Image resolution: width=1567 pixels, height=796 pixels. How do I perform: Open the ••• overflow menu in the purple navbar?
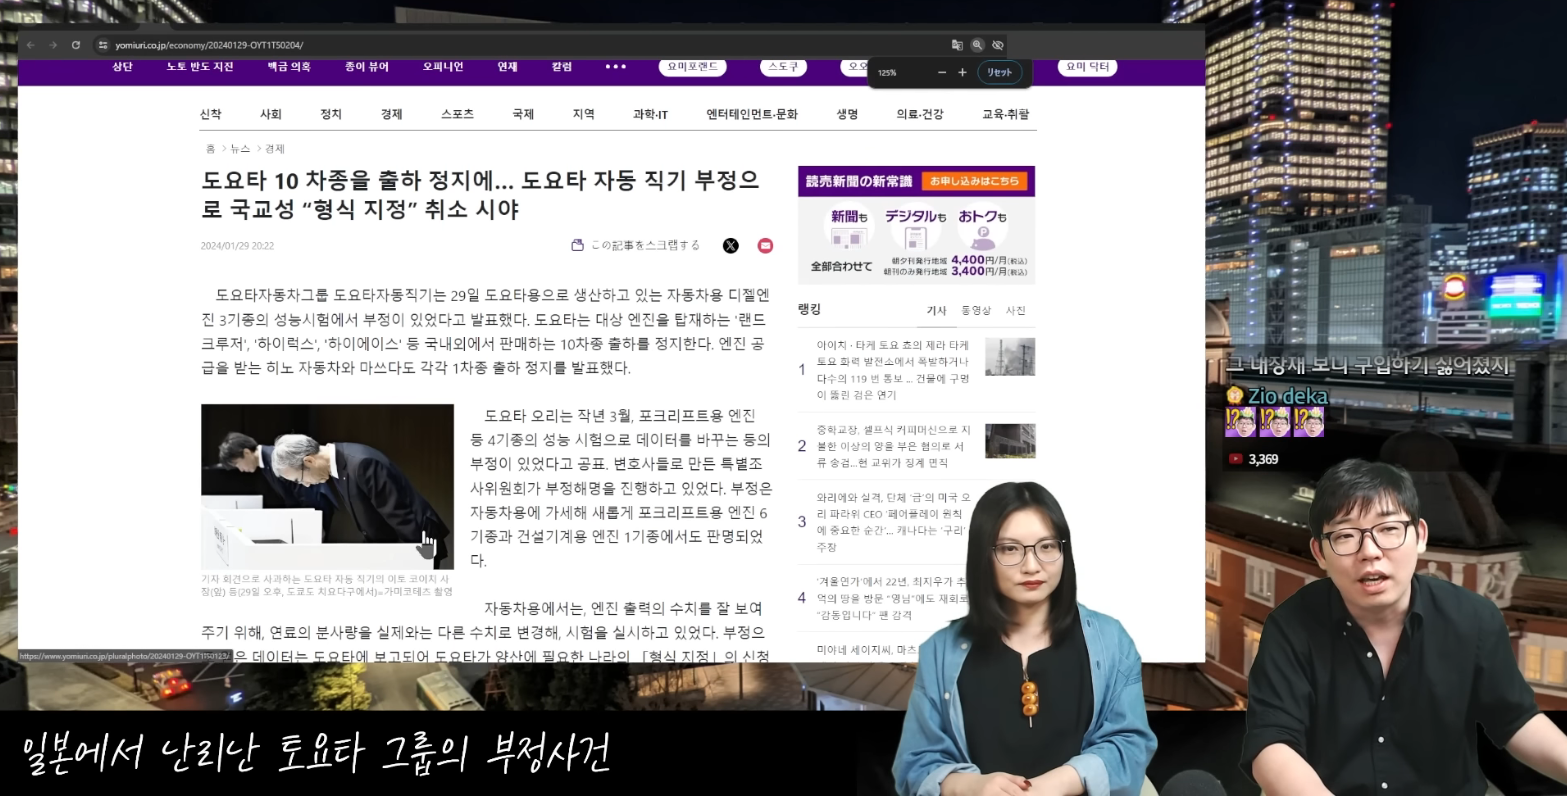pyautogui.click(x=615, y=66)
